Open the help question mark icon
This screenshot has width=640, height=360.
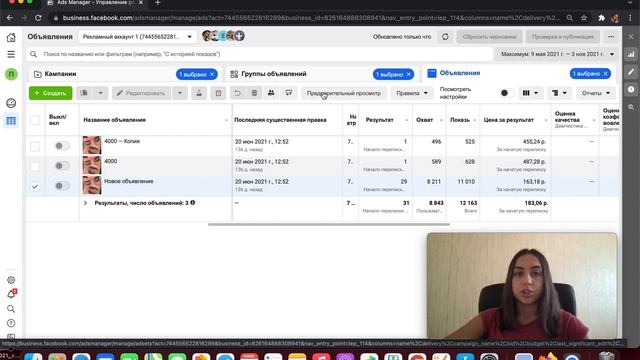point(11,323)
